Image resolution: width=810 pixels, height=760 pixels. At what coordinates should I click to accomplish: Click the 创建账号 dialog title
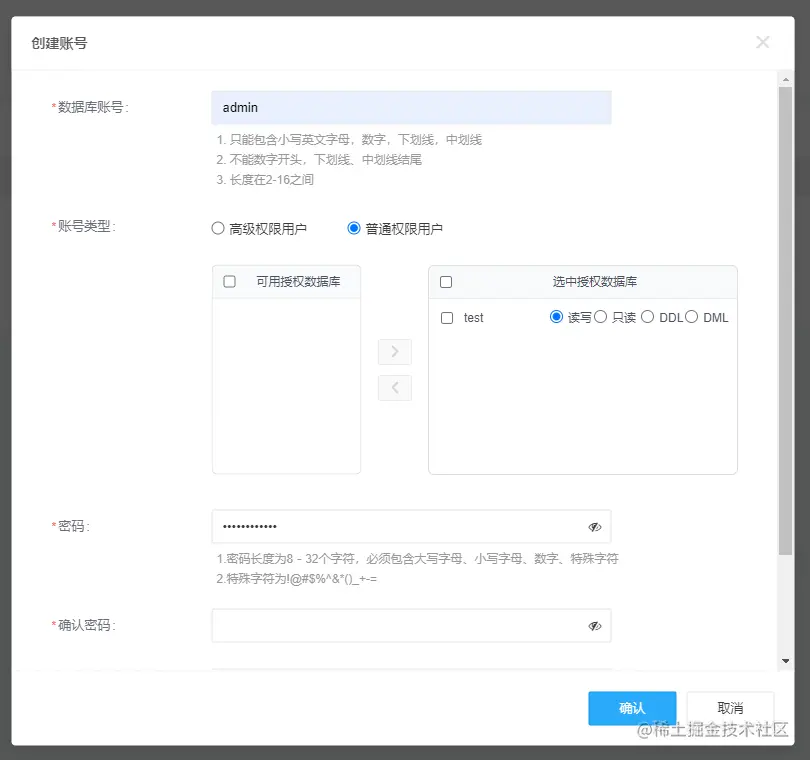point(59,43)
